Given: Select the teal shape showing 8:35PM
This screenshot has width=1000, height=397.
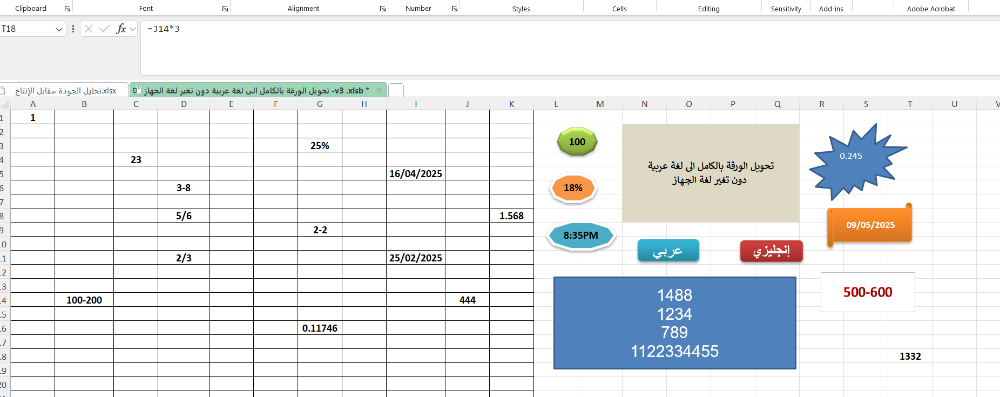Looking at the screenshot, I should tap(580, 236).
